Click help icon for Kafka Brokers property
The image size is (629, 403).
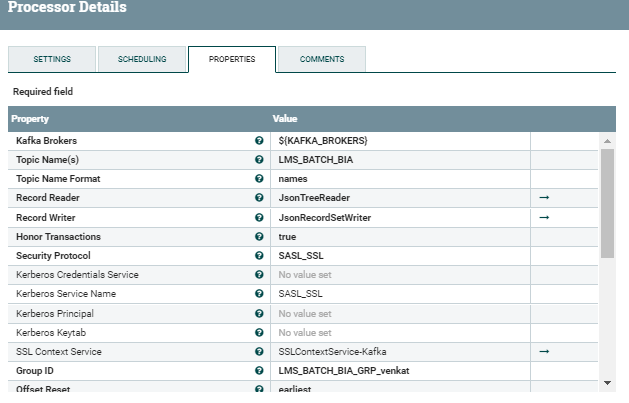259,141
